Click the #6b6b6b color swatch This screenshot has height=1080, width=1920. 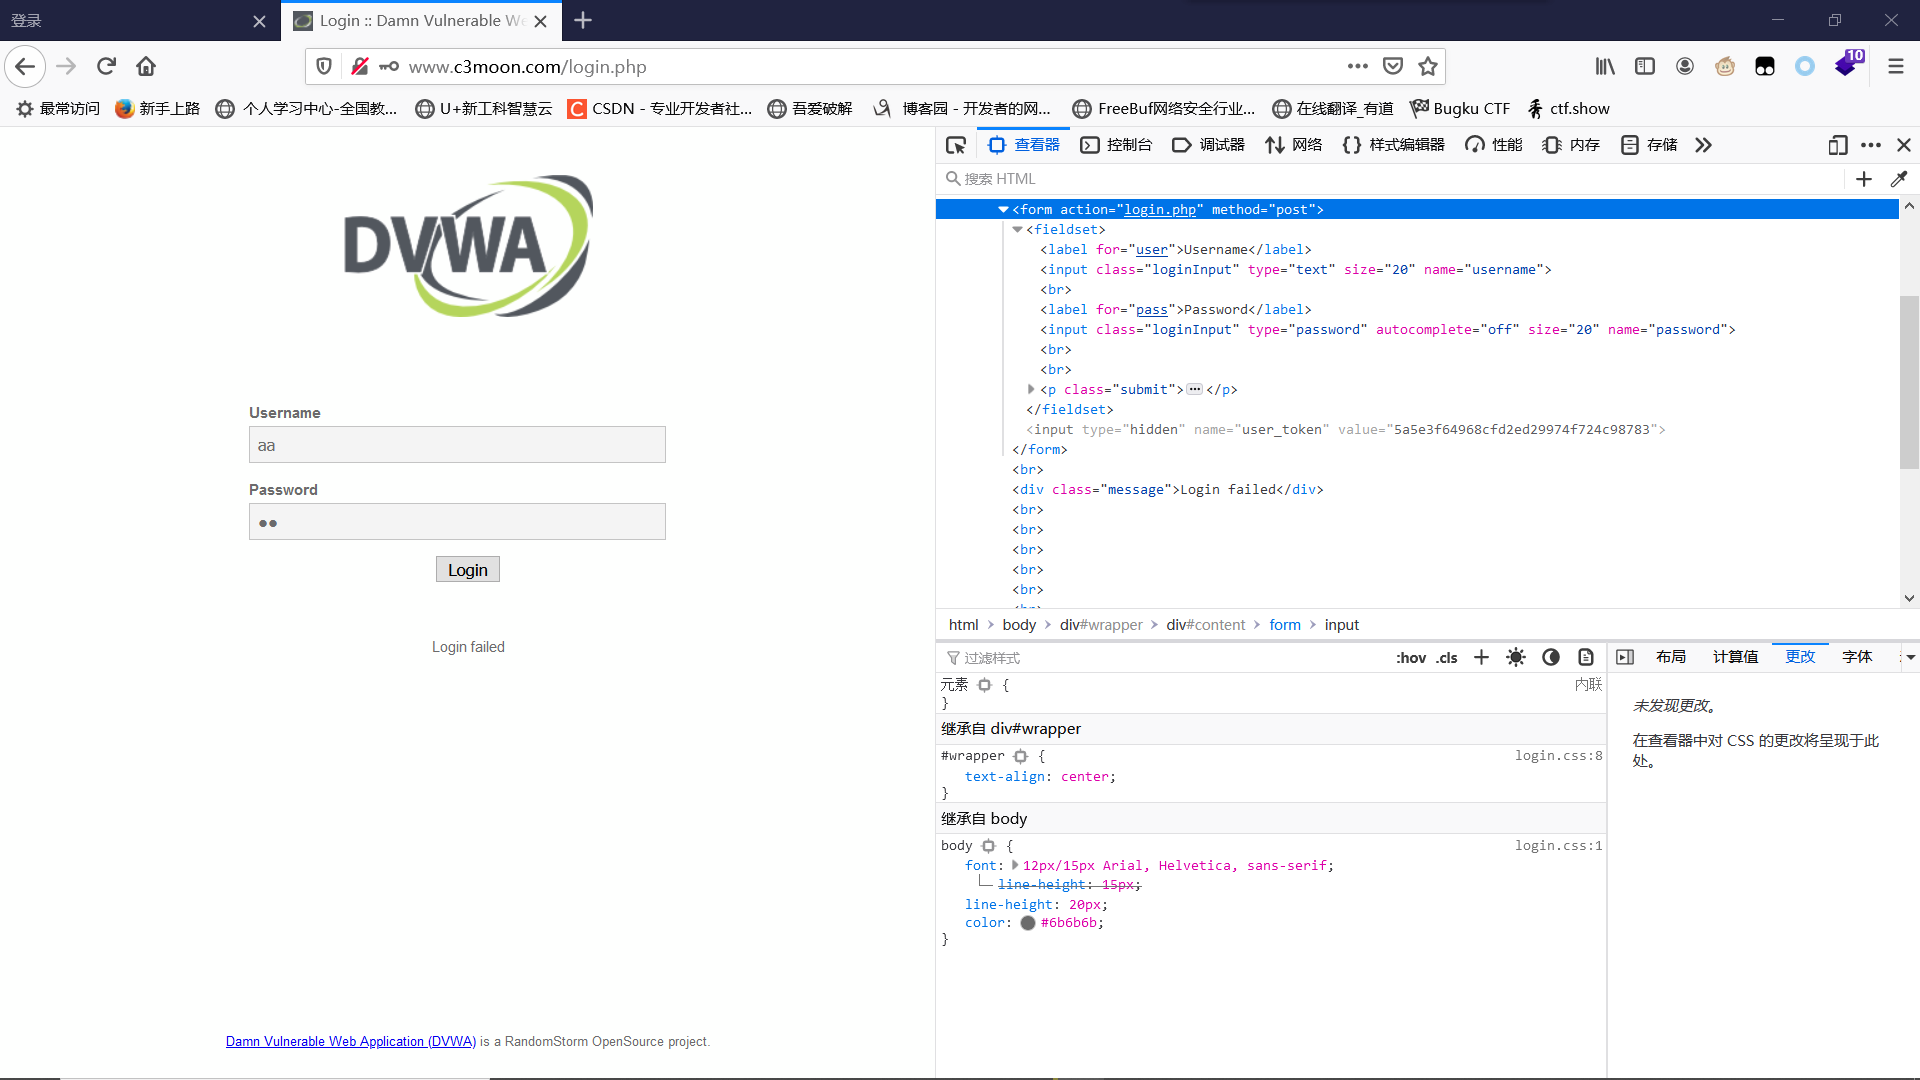click(x=1027, y=923)
